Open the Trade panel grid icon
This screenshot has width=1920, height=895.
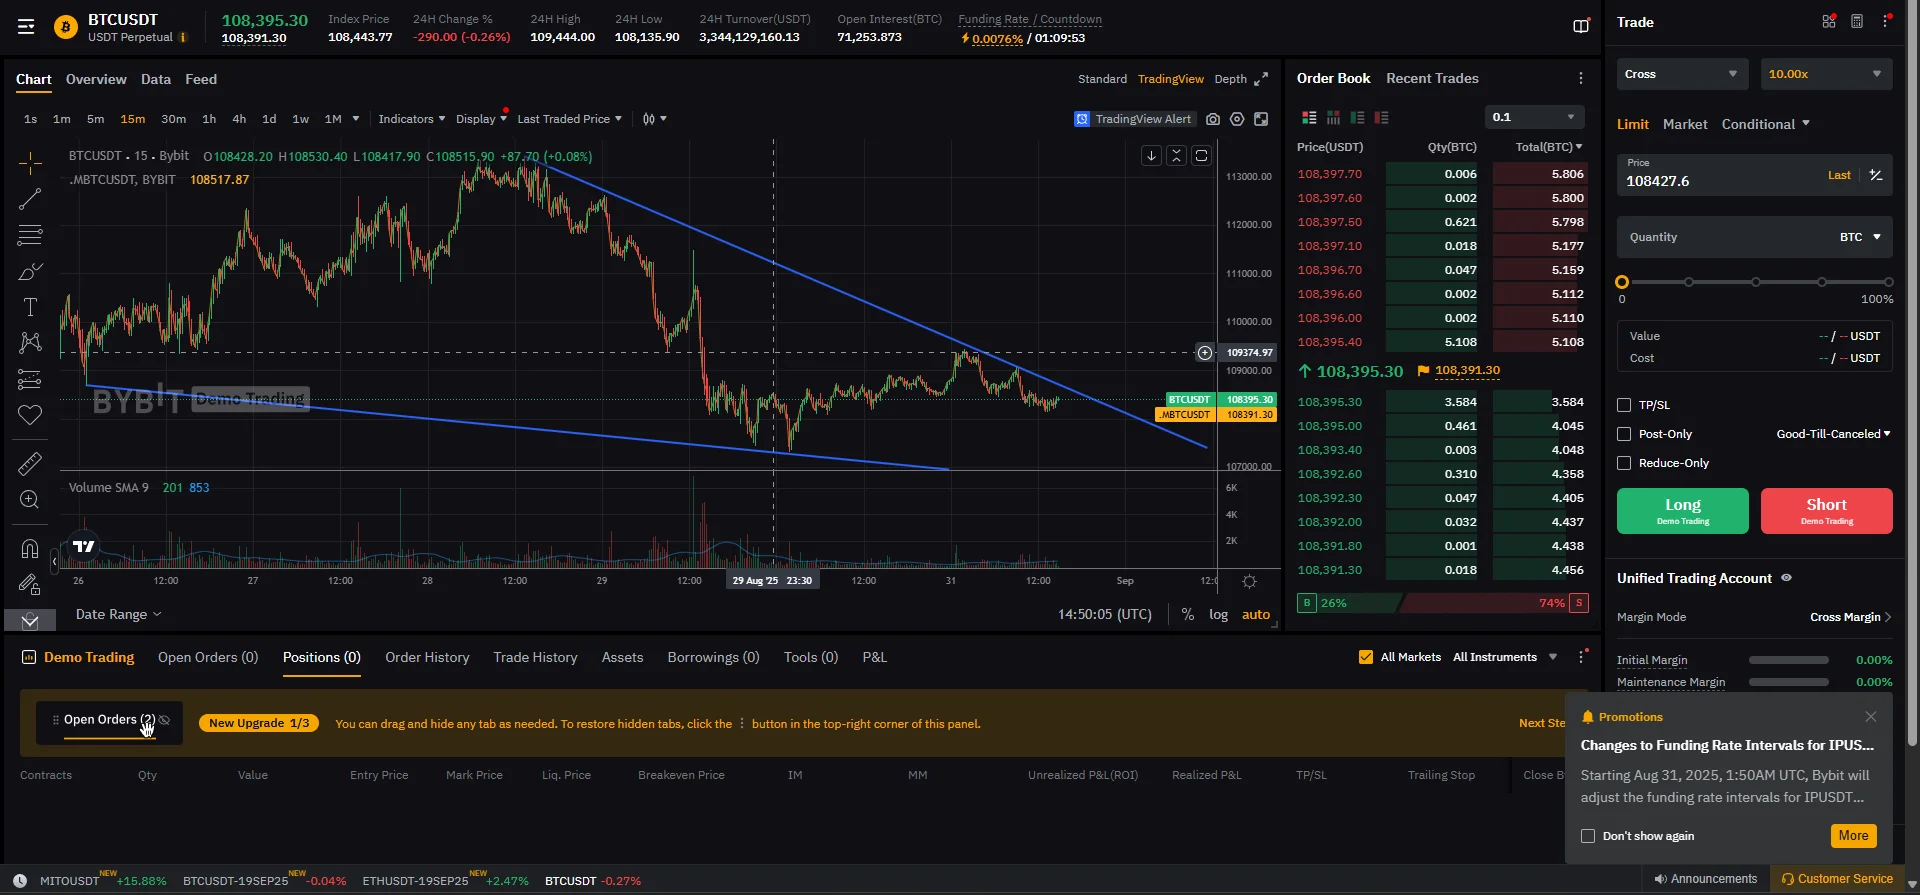(x=1829, y=21)
